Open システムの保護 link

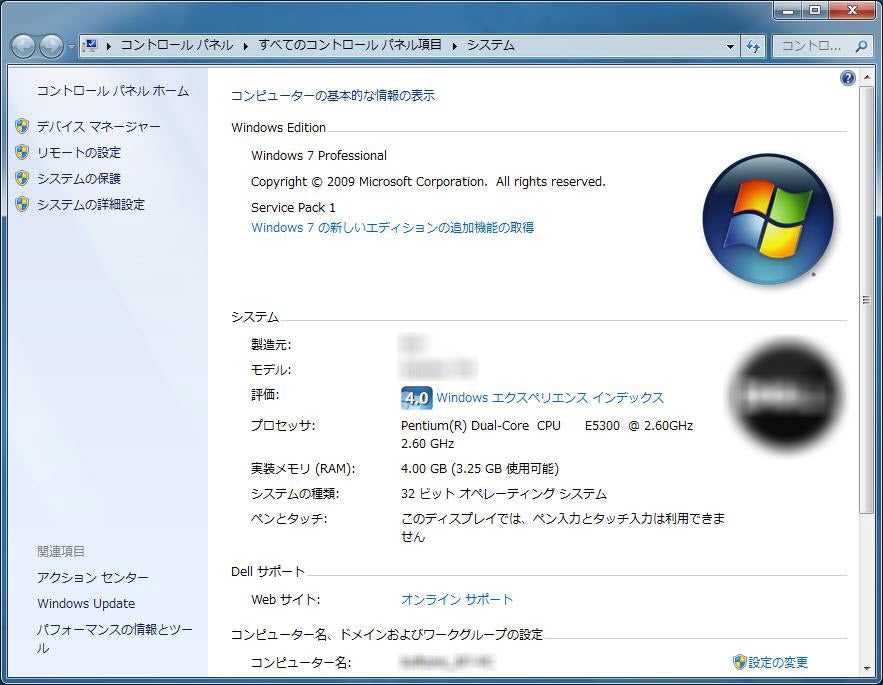click(79, 179)
